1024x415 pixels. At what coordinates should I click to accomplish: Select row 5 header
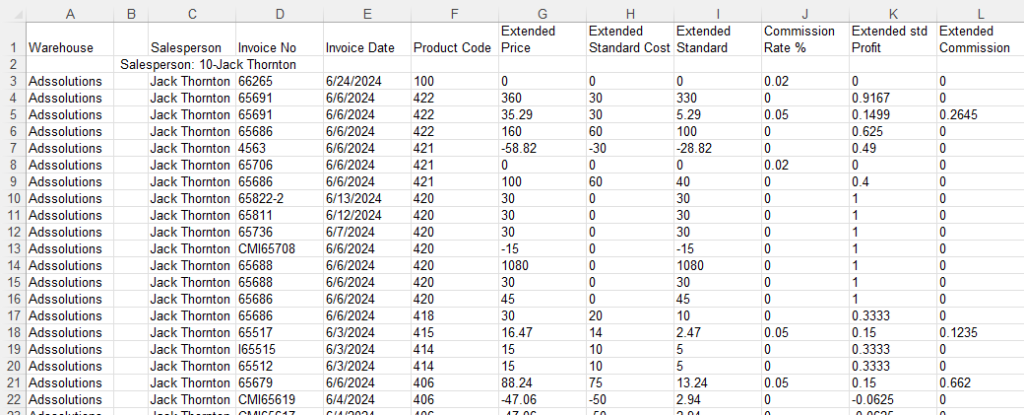13,115
